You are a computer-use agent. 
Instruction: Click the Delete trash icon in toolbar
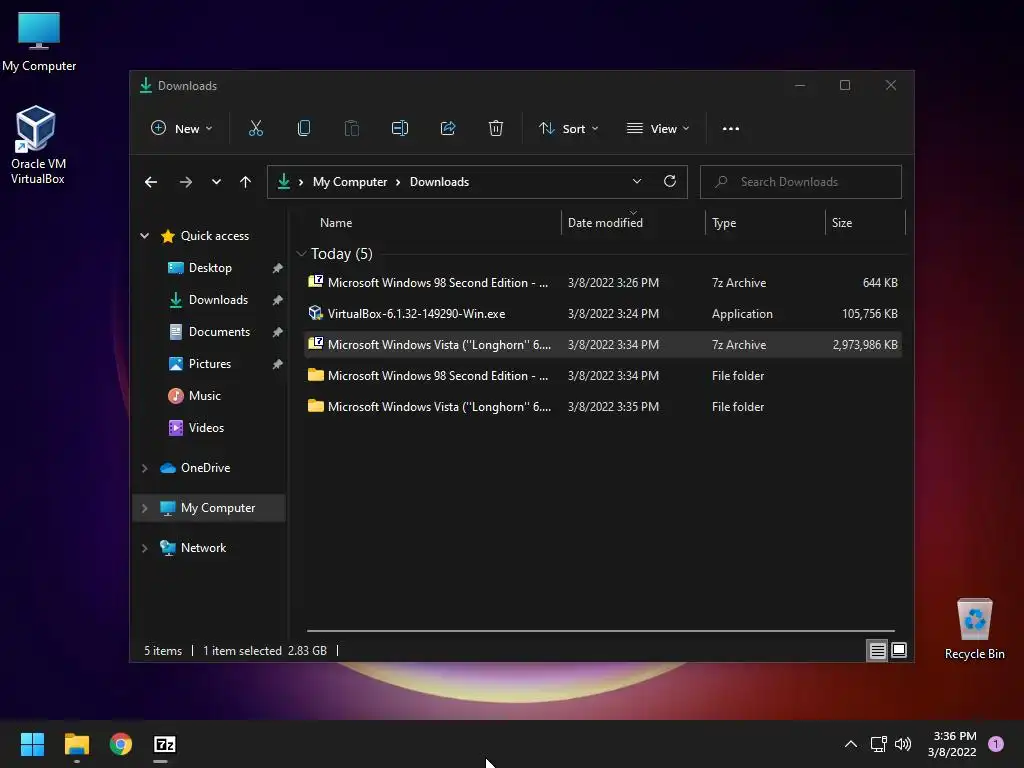(496, 129)
